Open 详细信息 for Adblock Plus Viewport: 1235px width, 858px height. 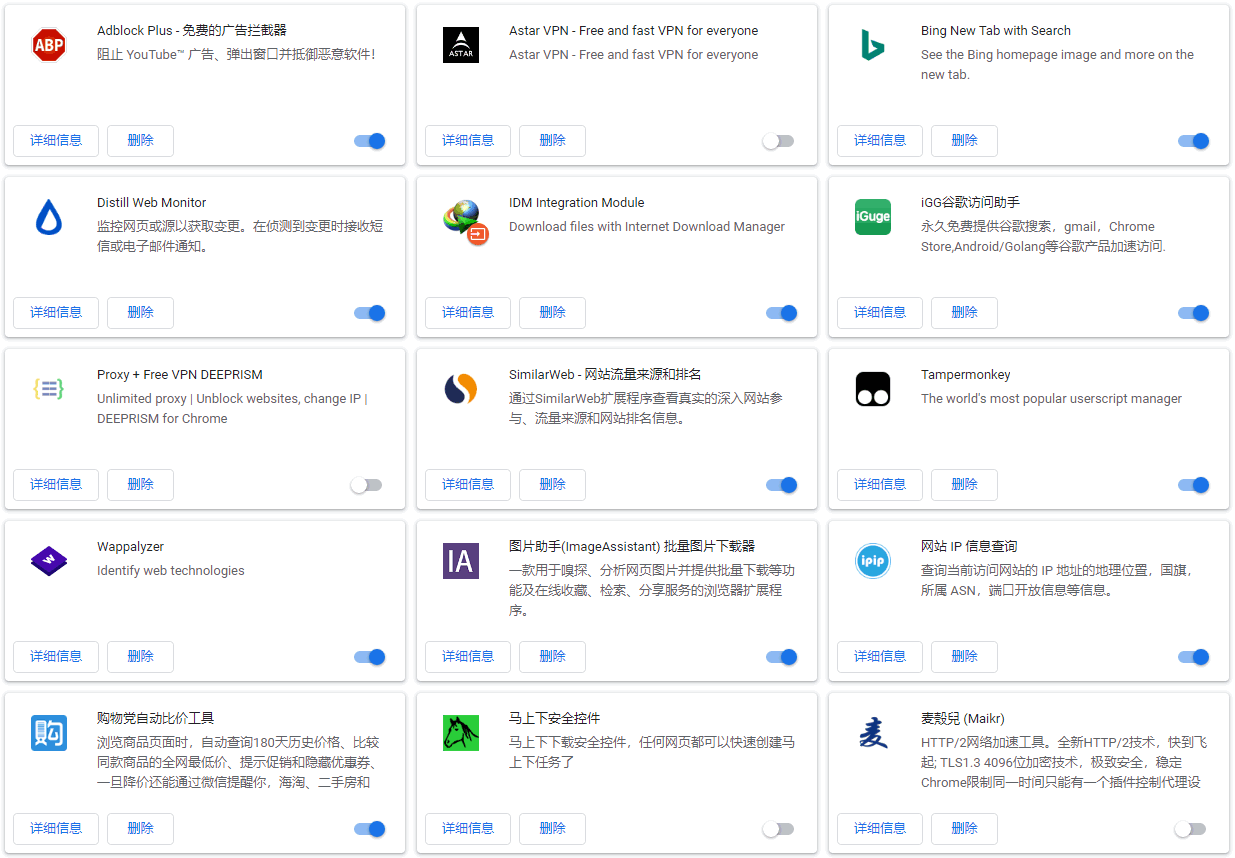[56, 141]
